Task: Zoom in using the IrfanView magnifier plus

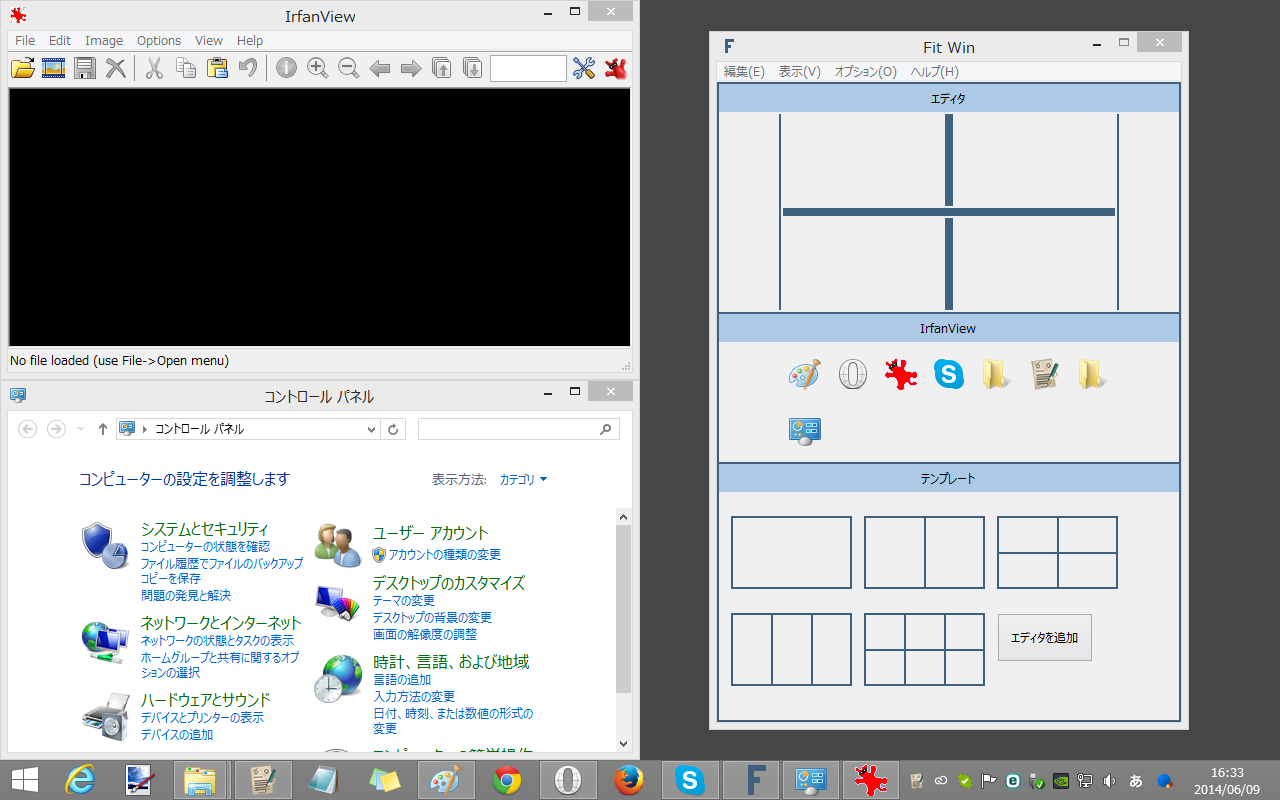Action: tap(318, 68)
